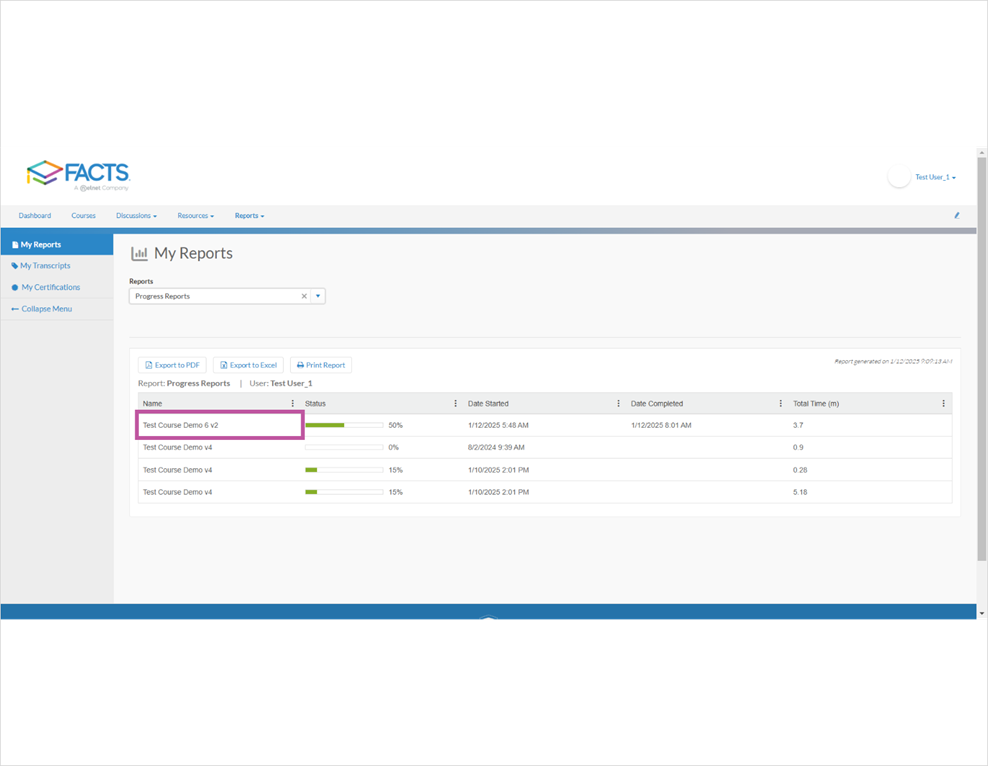Click the Excel icon in Export to Excel
Viewport: 988px width, 766px height.
(223, 364)
